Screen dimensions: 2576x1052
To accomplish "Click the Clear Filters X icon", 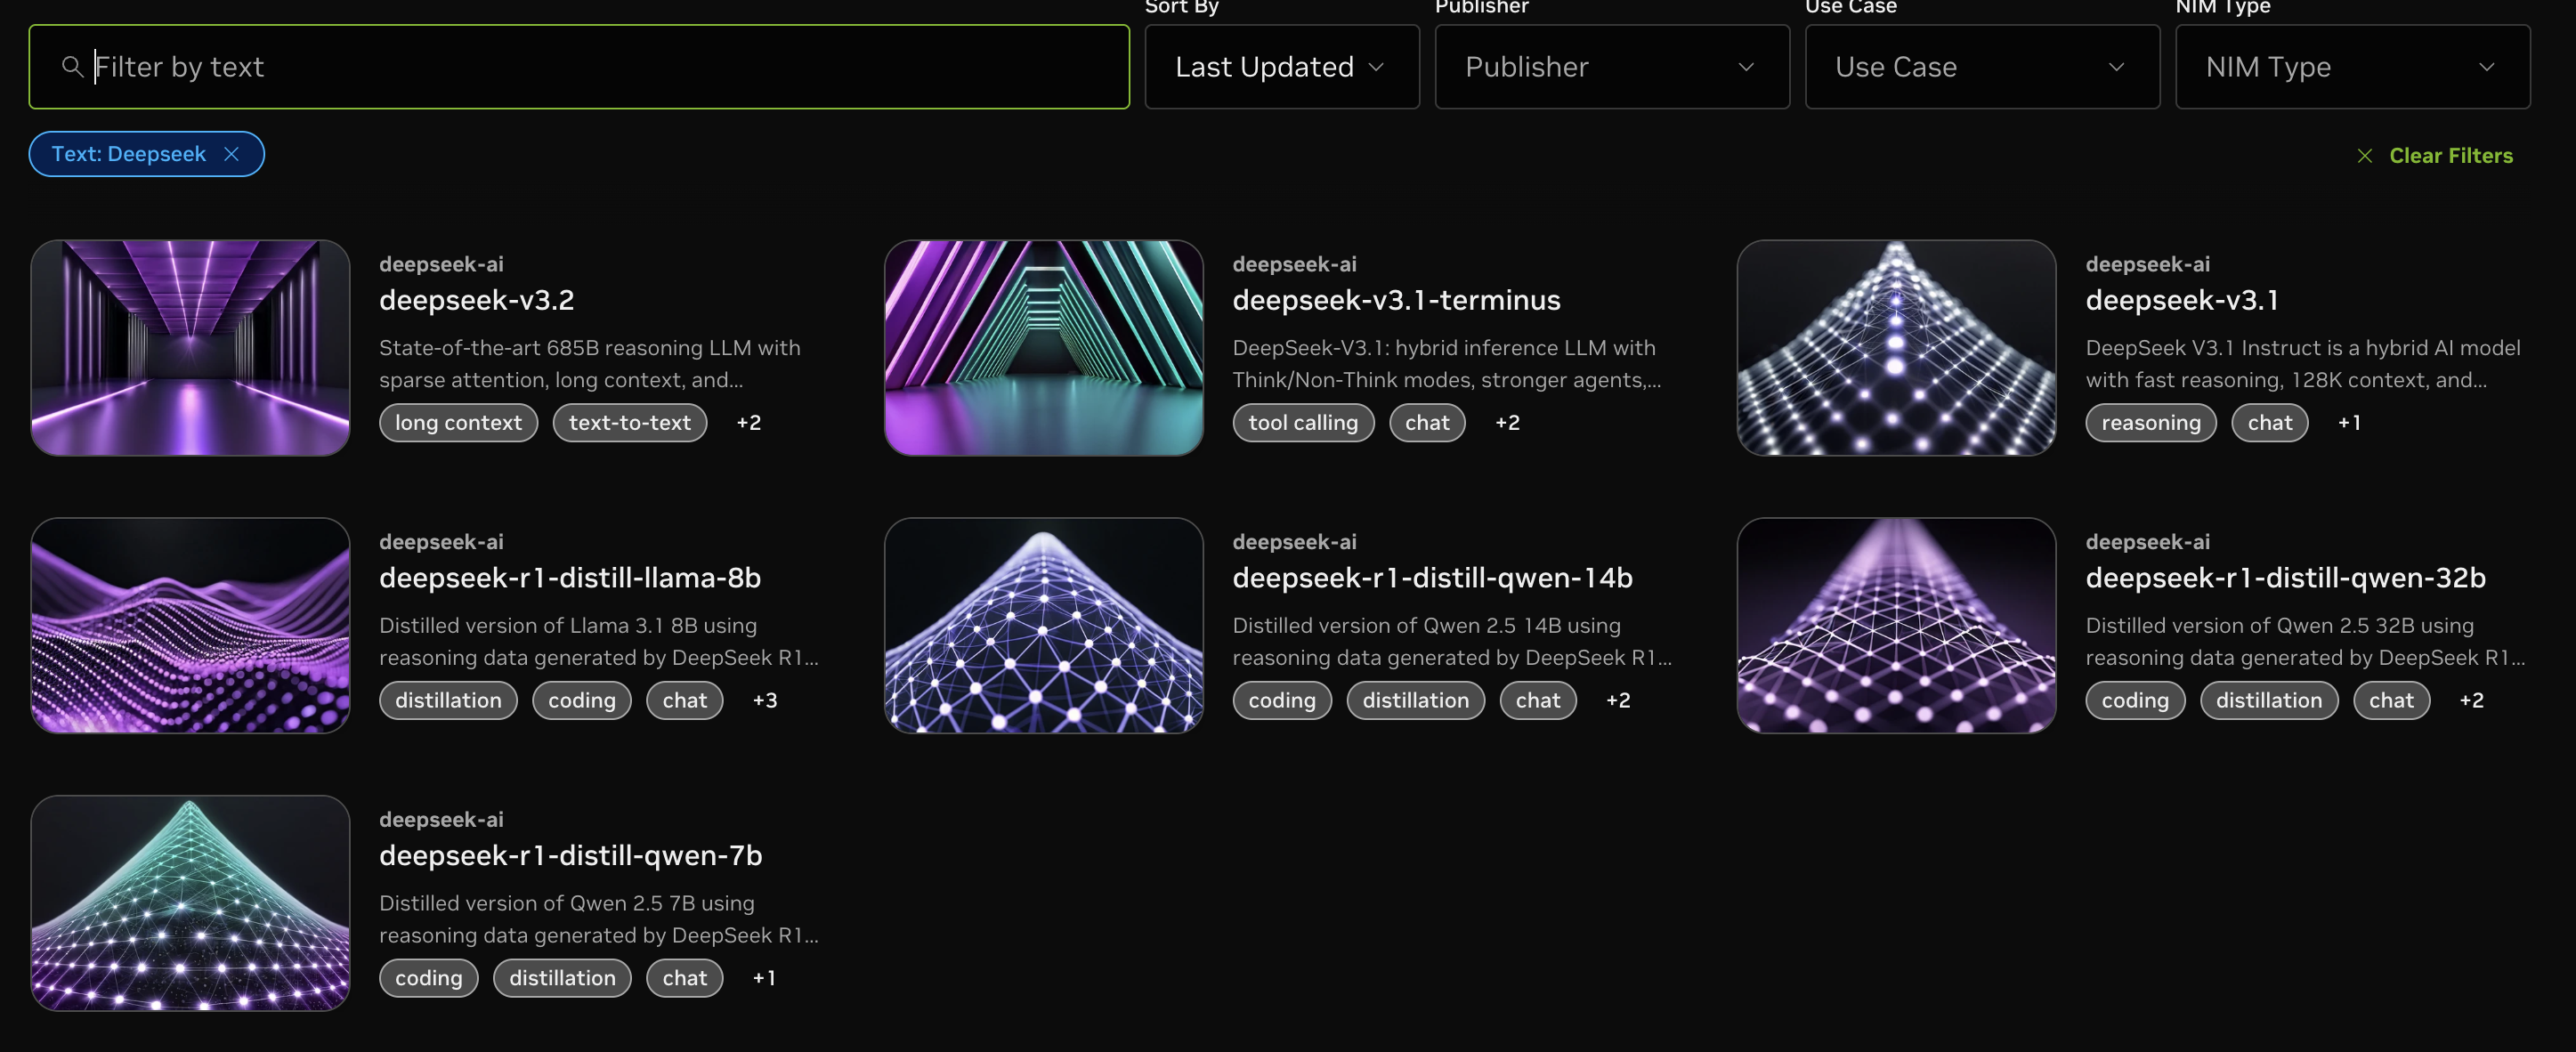I will 2364,156.
